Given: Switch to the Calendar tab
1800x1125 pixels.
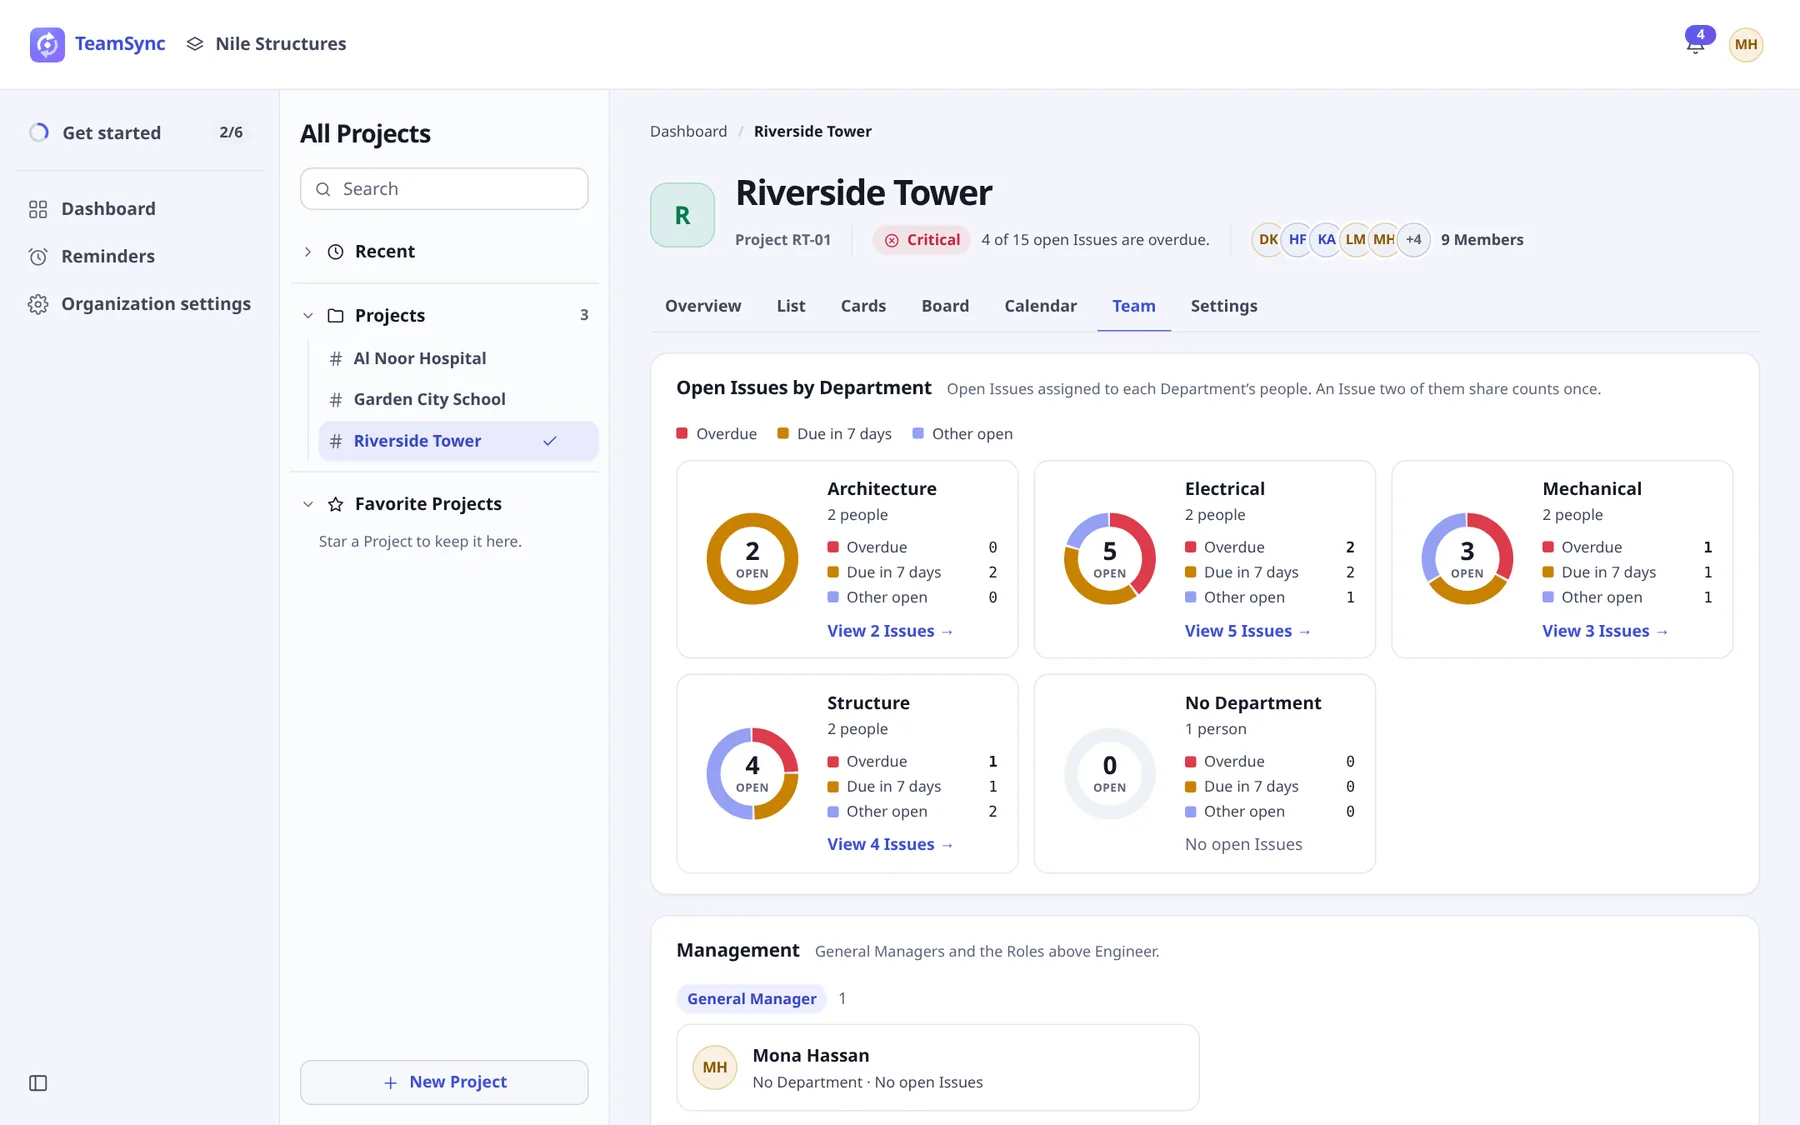Looking at the screenshot, I should [1040, 306].
